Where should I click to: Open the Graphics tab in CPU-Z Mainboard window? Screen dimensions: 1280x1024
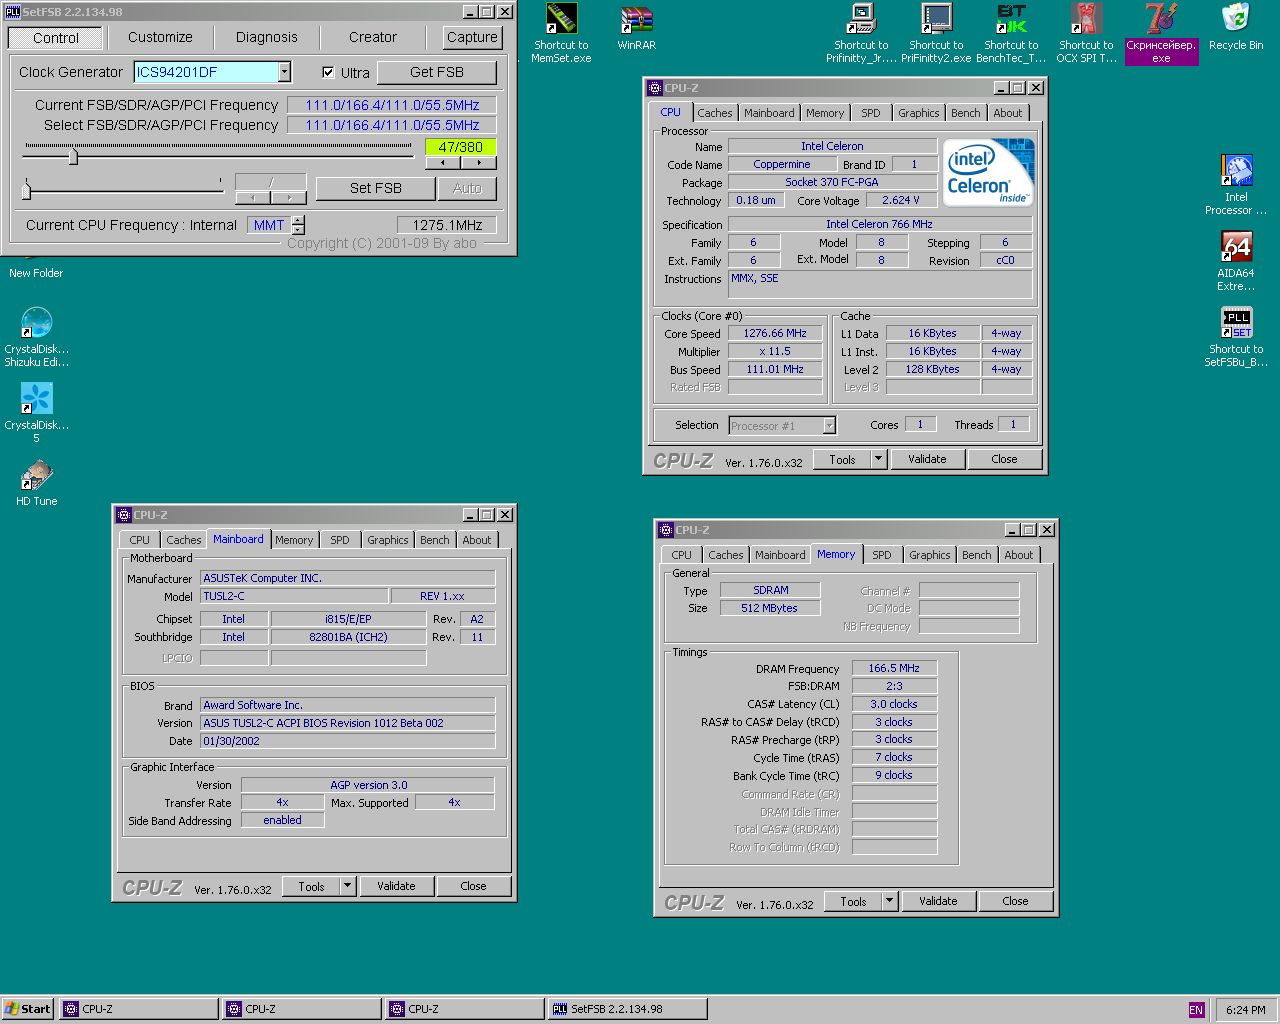(x=387, y=540)
